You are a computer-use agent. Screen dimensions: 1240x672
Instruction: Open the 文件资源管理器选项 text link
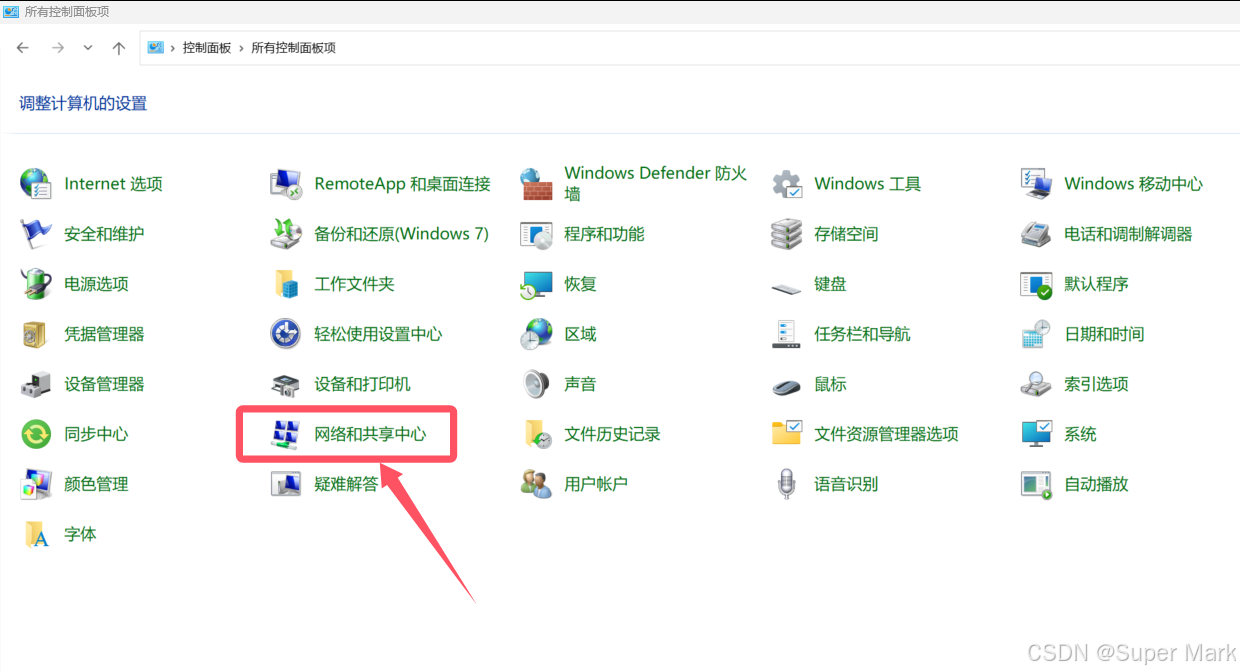pyautogui.click(x=886, y=434)
